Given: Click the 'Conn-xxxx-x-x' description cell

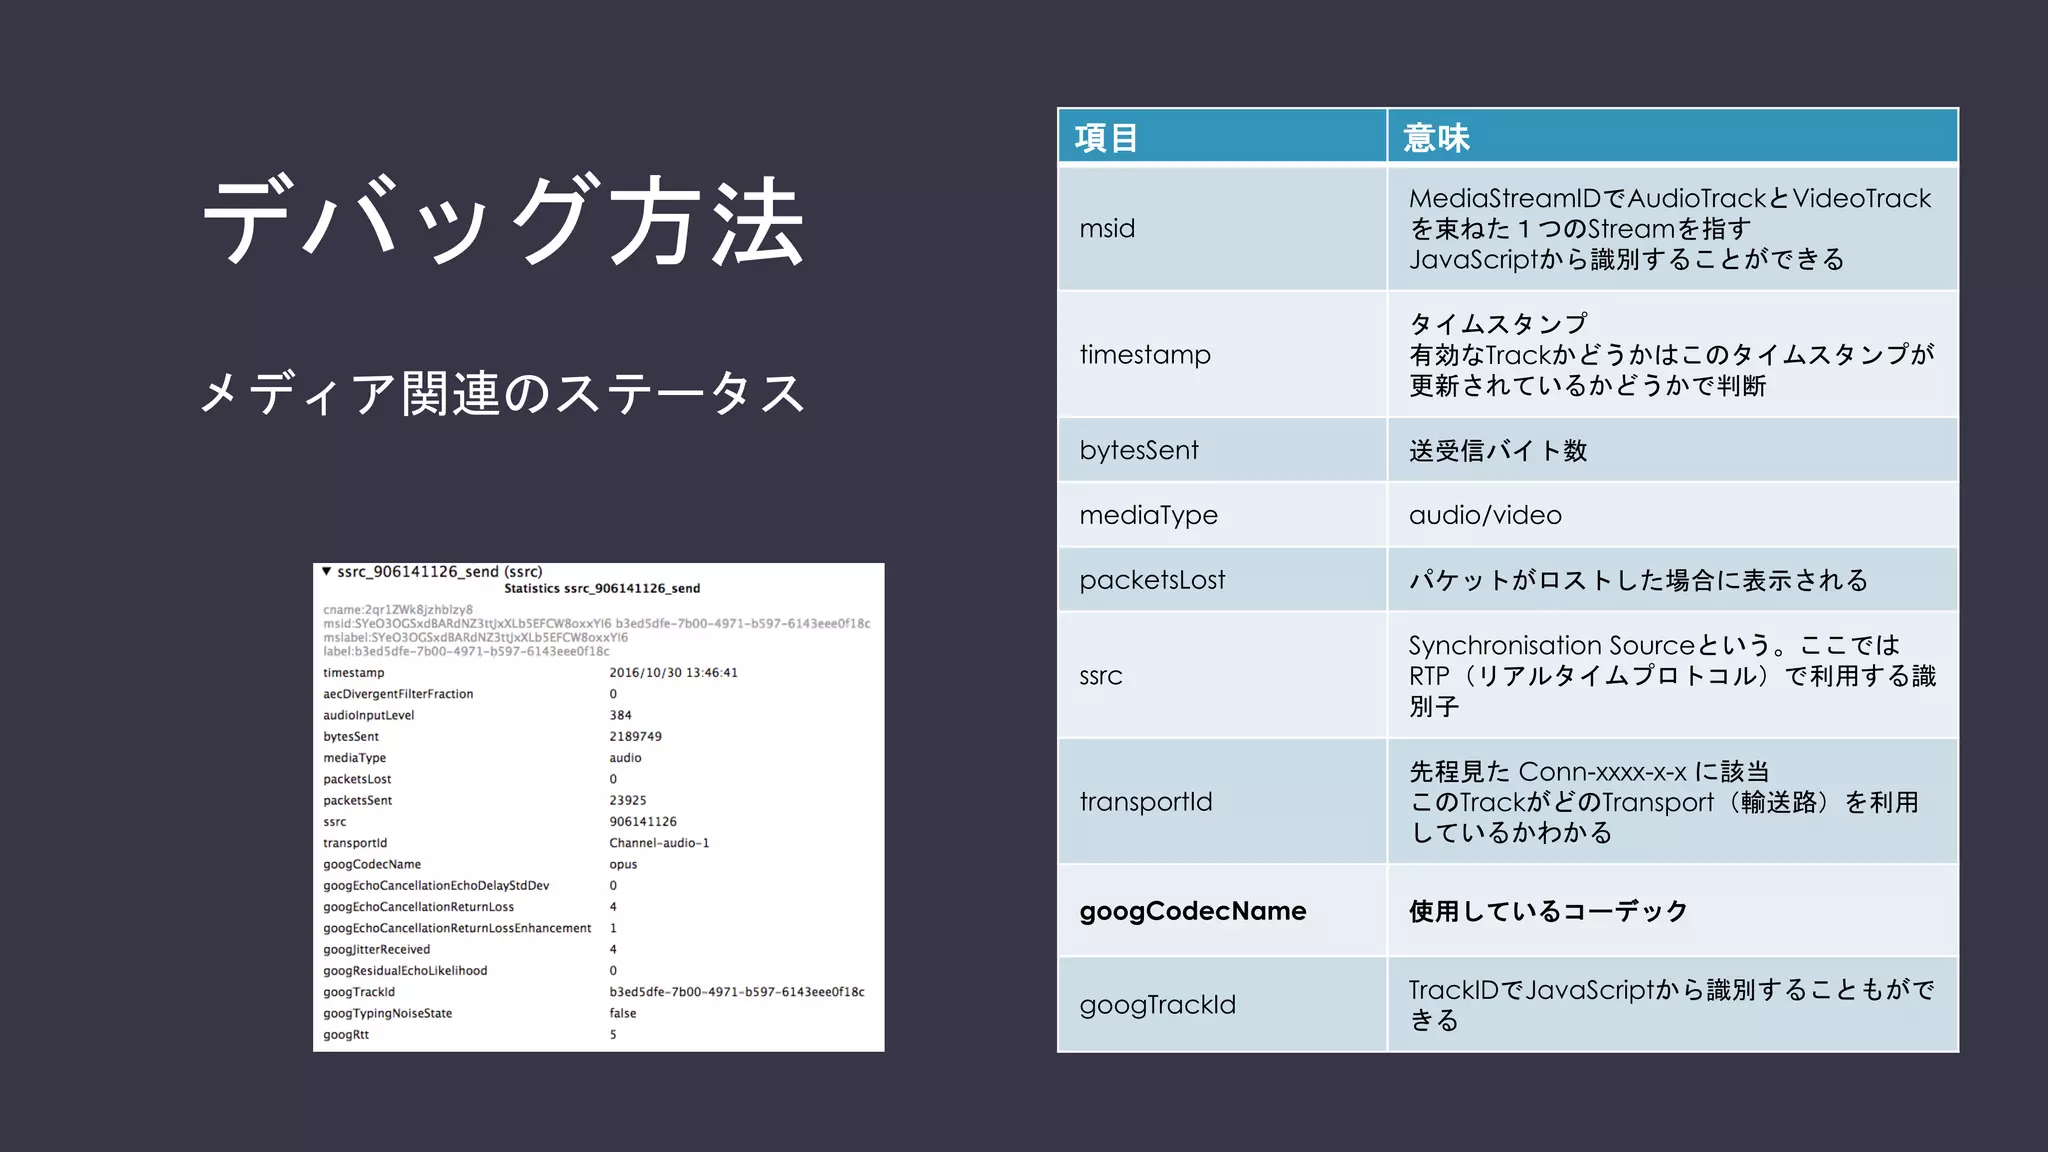Looking at the screenshot, I should [x=1672, y=801].
